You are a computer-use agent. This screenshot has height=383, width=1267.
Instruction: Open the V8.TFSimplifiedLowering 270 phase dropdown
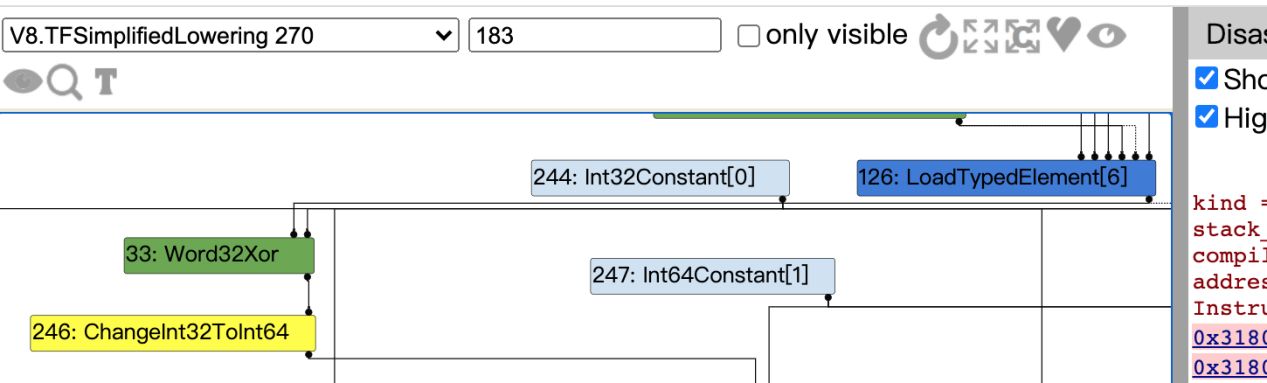tap(231, 37)
